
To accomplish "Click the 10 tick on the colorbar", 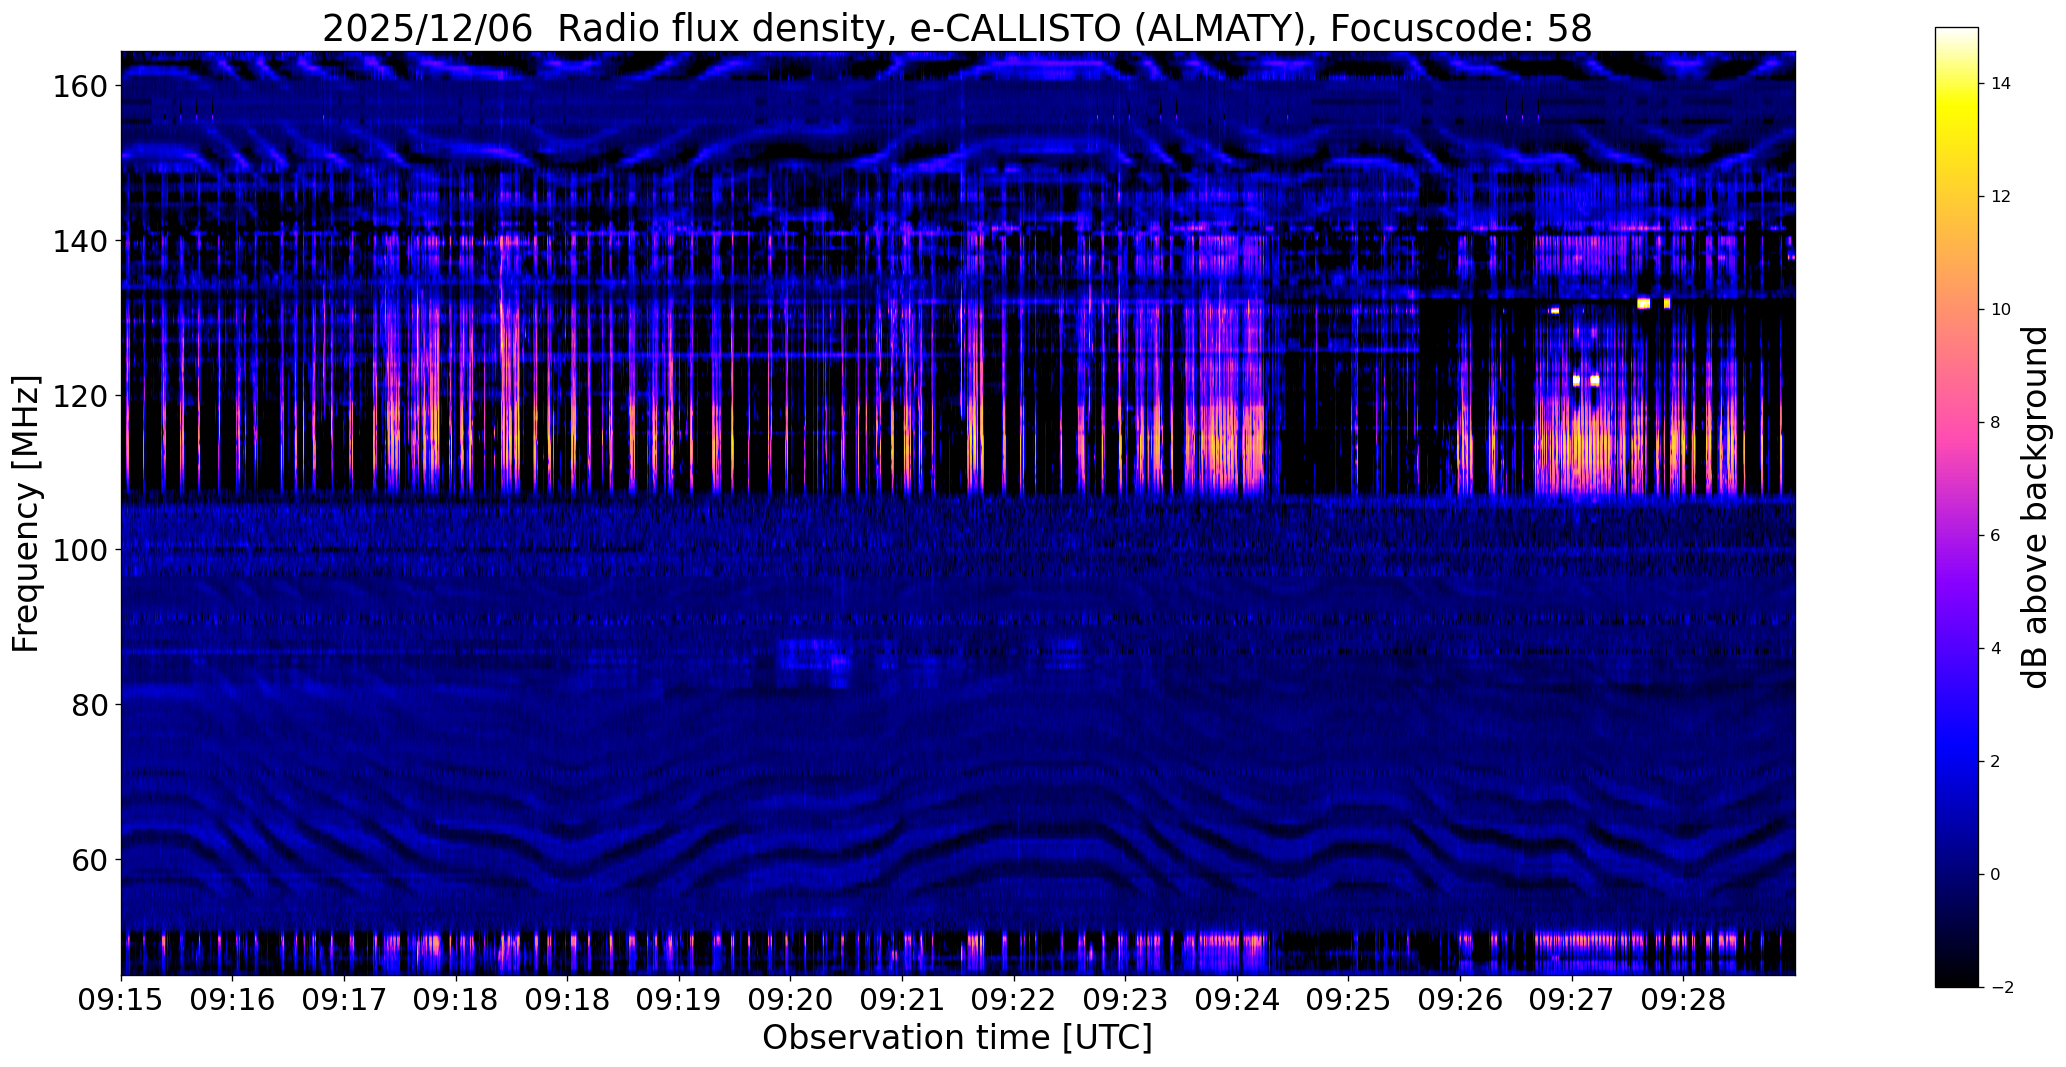I will point(2000,310).
